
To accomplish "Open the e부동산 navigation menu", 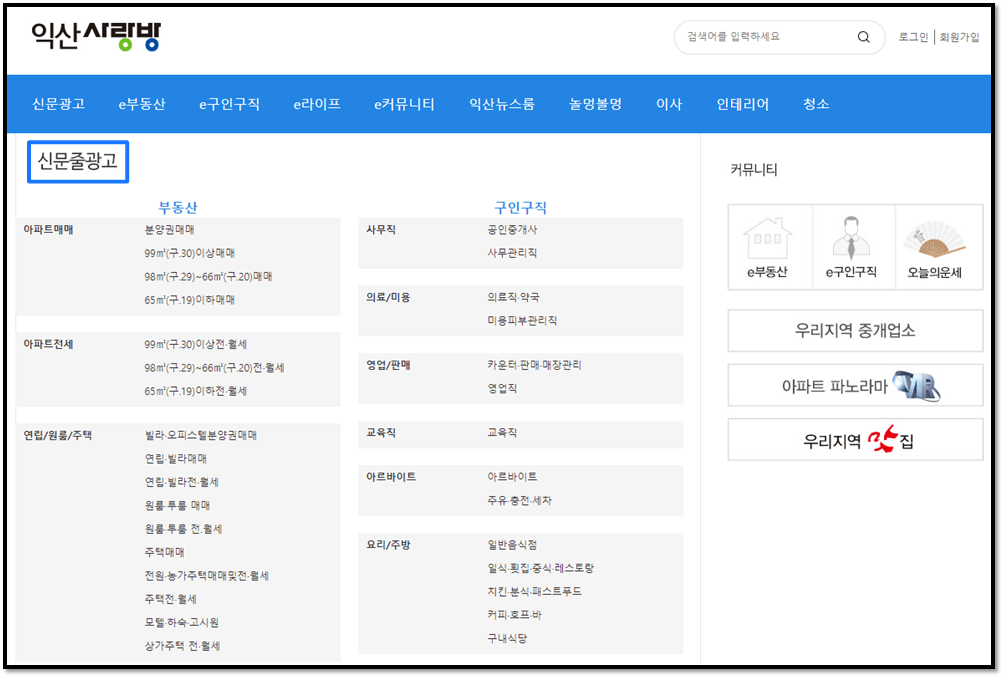I will click(x=142, y=104).
